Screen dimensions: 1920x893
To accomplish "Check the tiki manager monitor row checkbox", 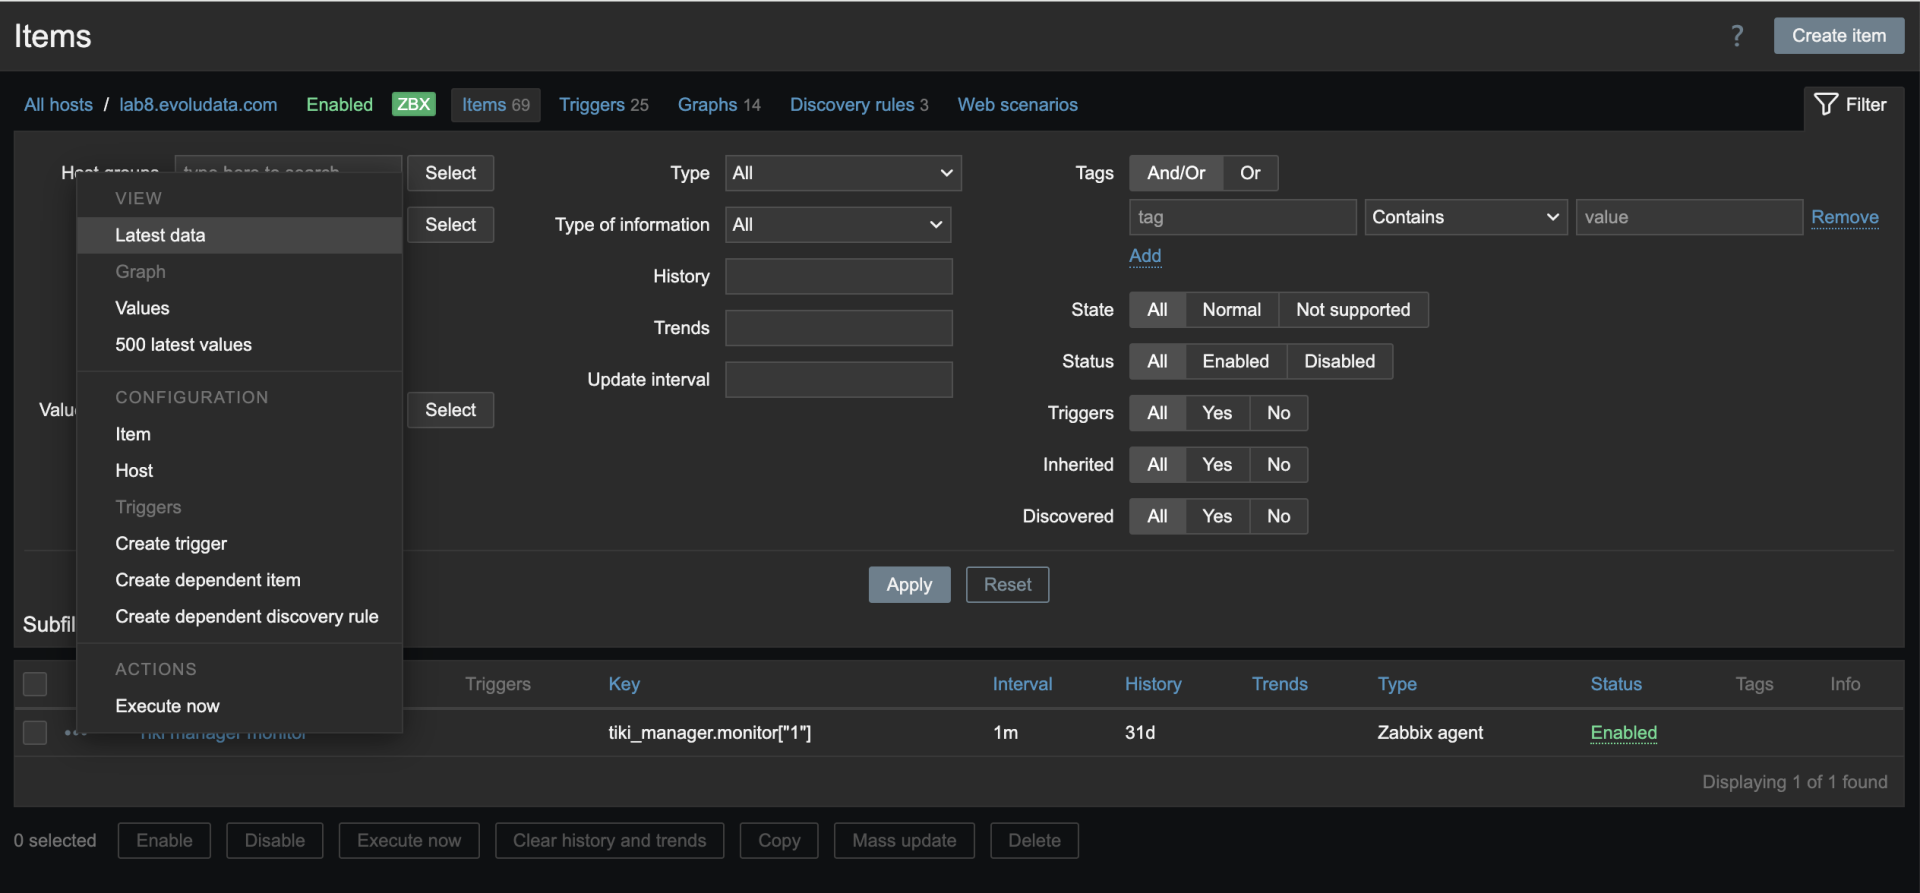I will 35,733.
